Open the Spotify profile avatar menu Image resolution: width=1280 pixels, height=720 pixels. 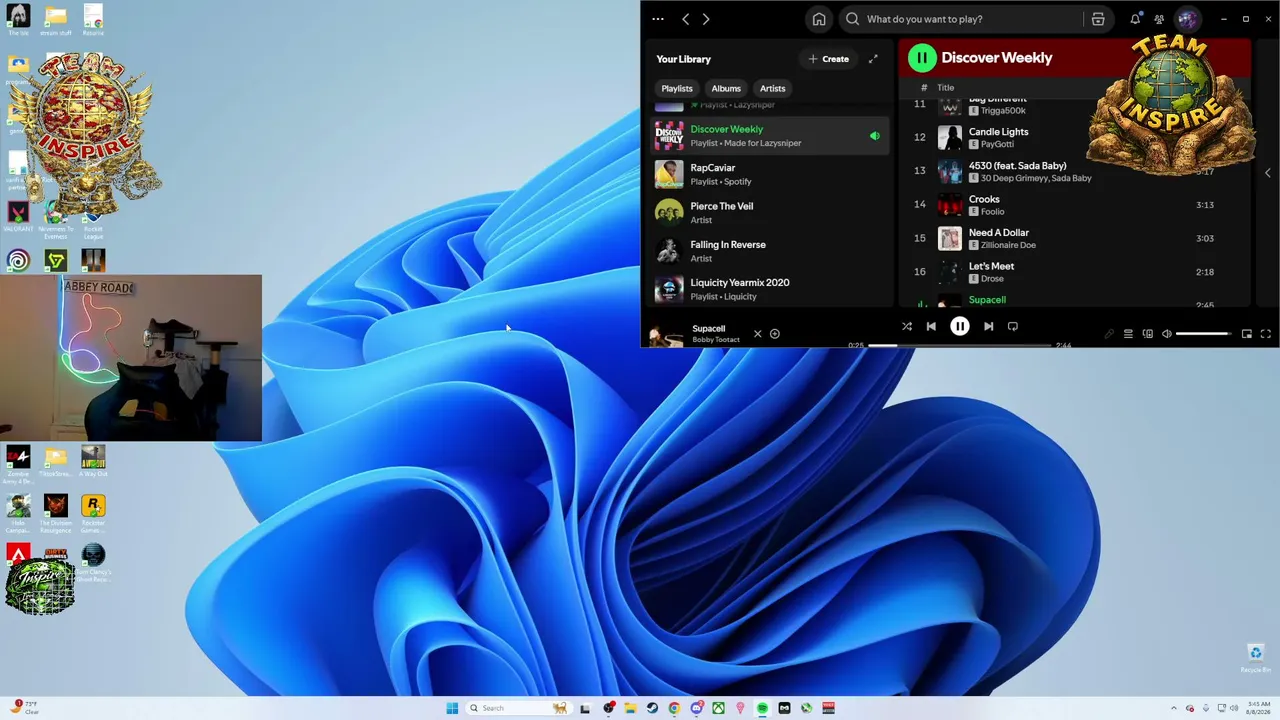[x=1187, y=19]
